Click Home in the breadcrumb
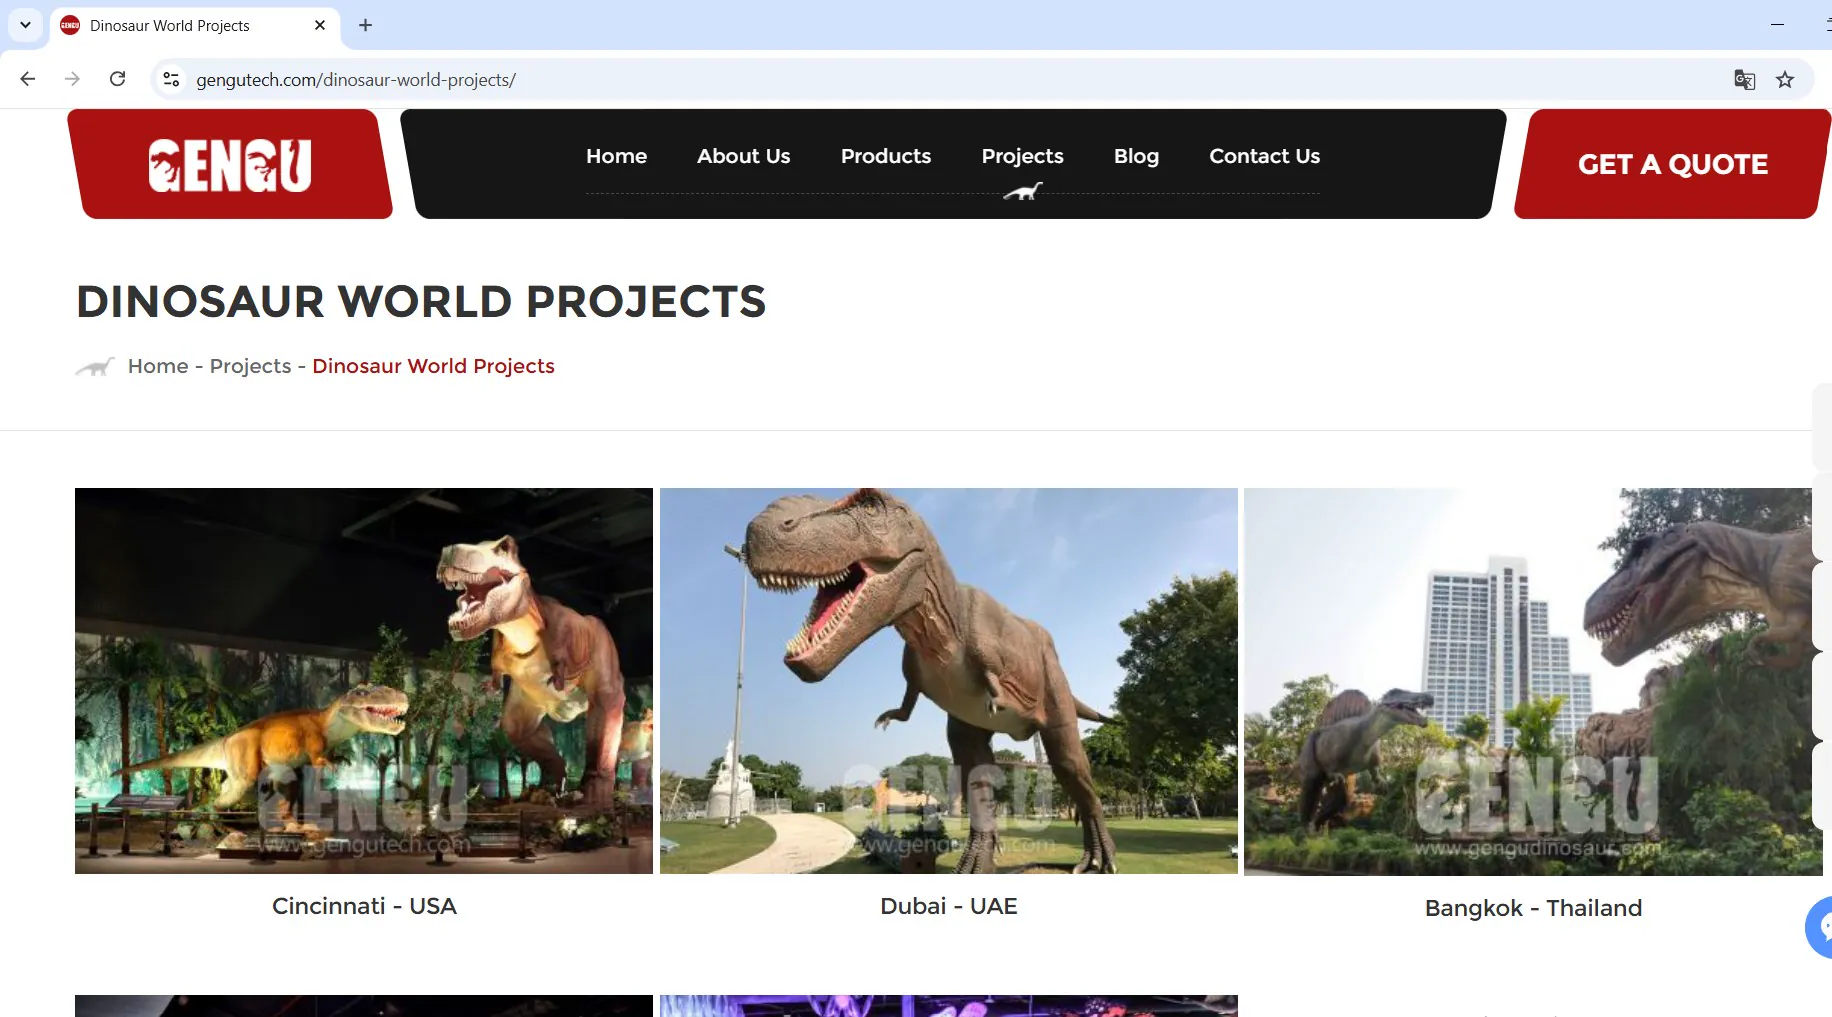Screen dimensions: 1832x1017 tap(158, 366)
